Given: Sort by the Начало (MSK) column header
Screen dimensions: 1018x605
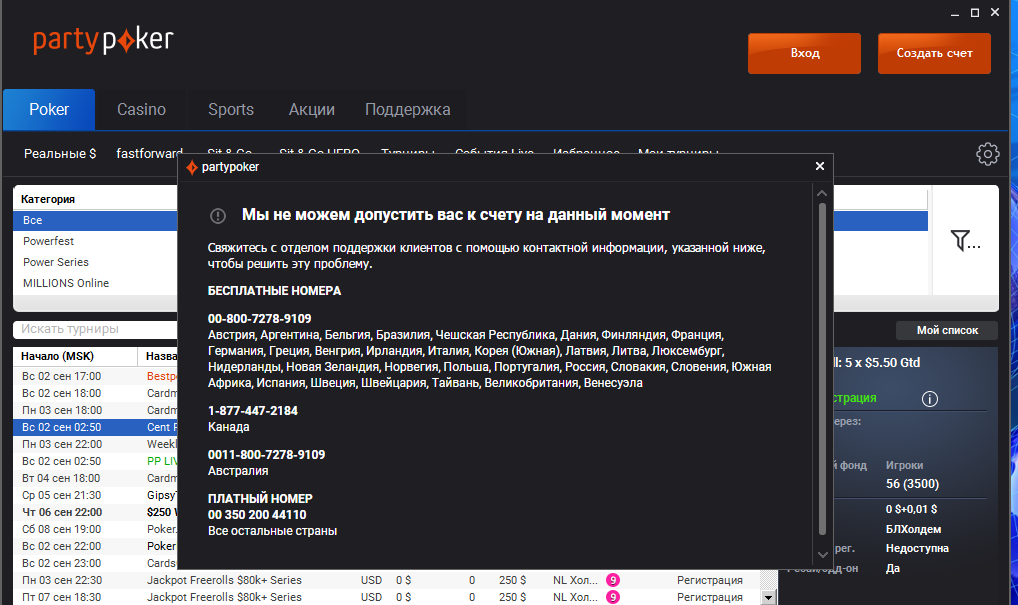Looking at the screenshot, I should point(75,356).
